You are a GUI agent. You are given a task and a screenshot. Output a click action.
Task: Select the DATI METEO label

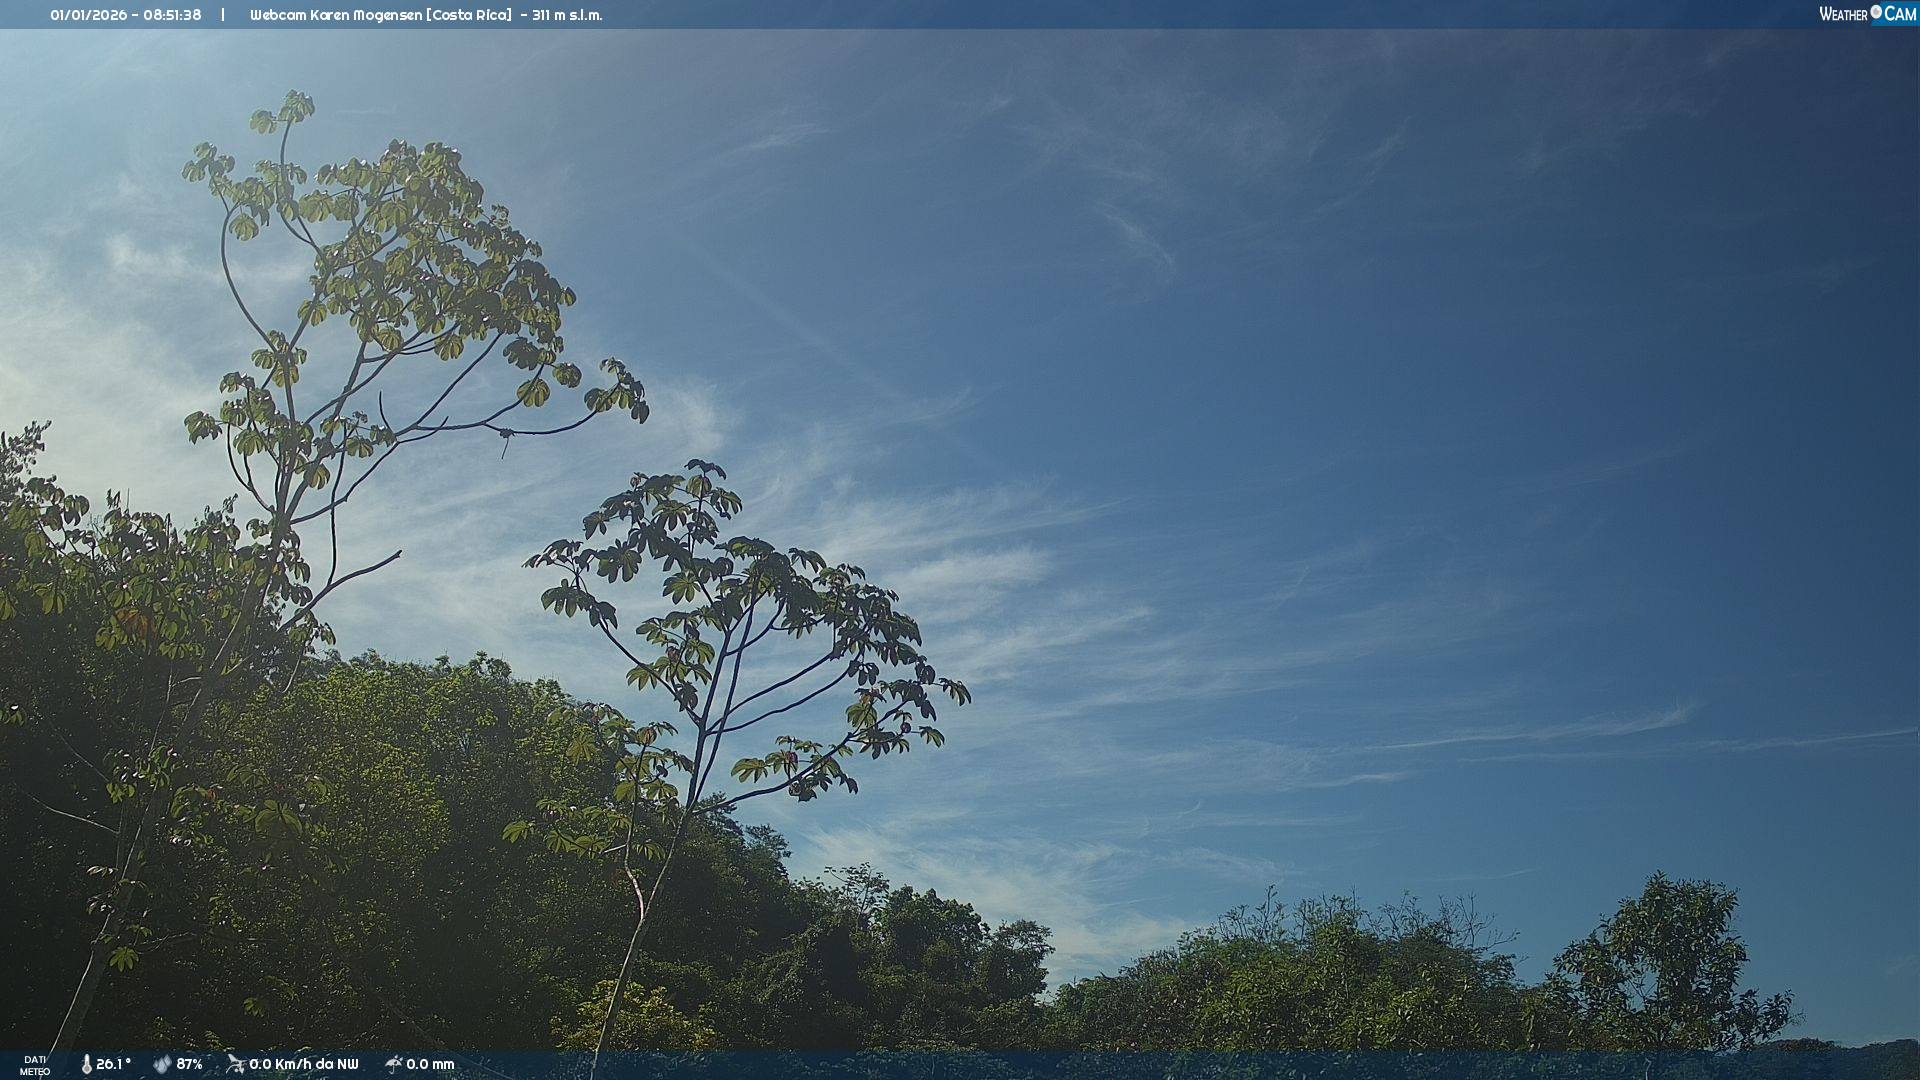35,1065
